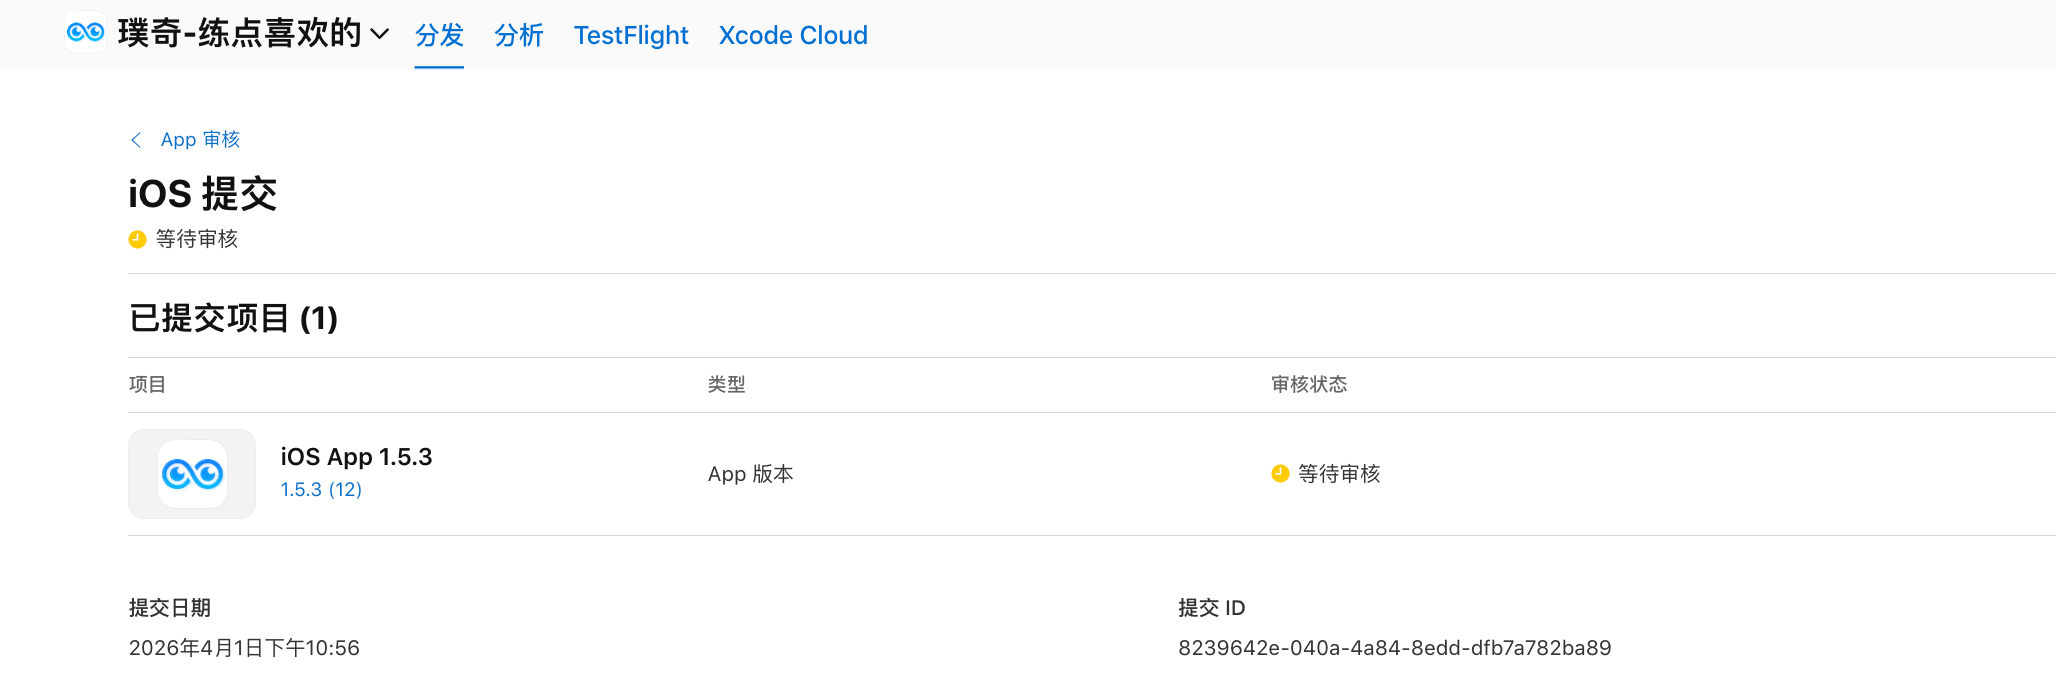
Task: Return to App 审核 page link
Action: point(200,140)
